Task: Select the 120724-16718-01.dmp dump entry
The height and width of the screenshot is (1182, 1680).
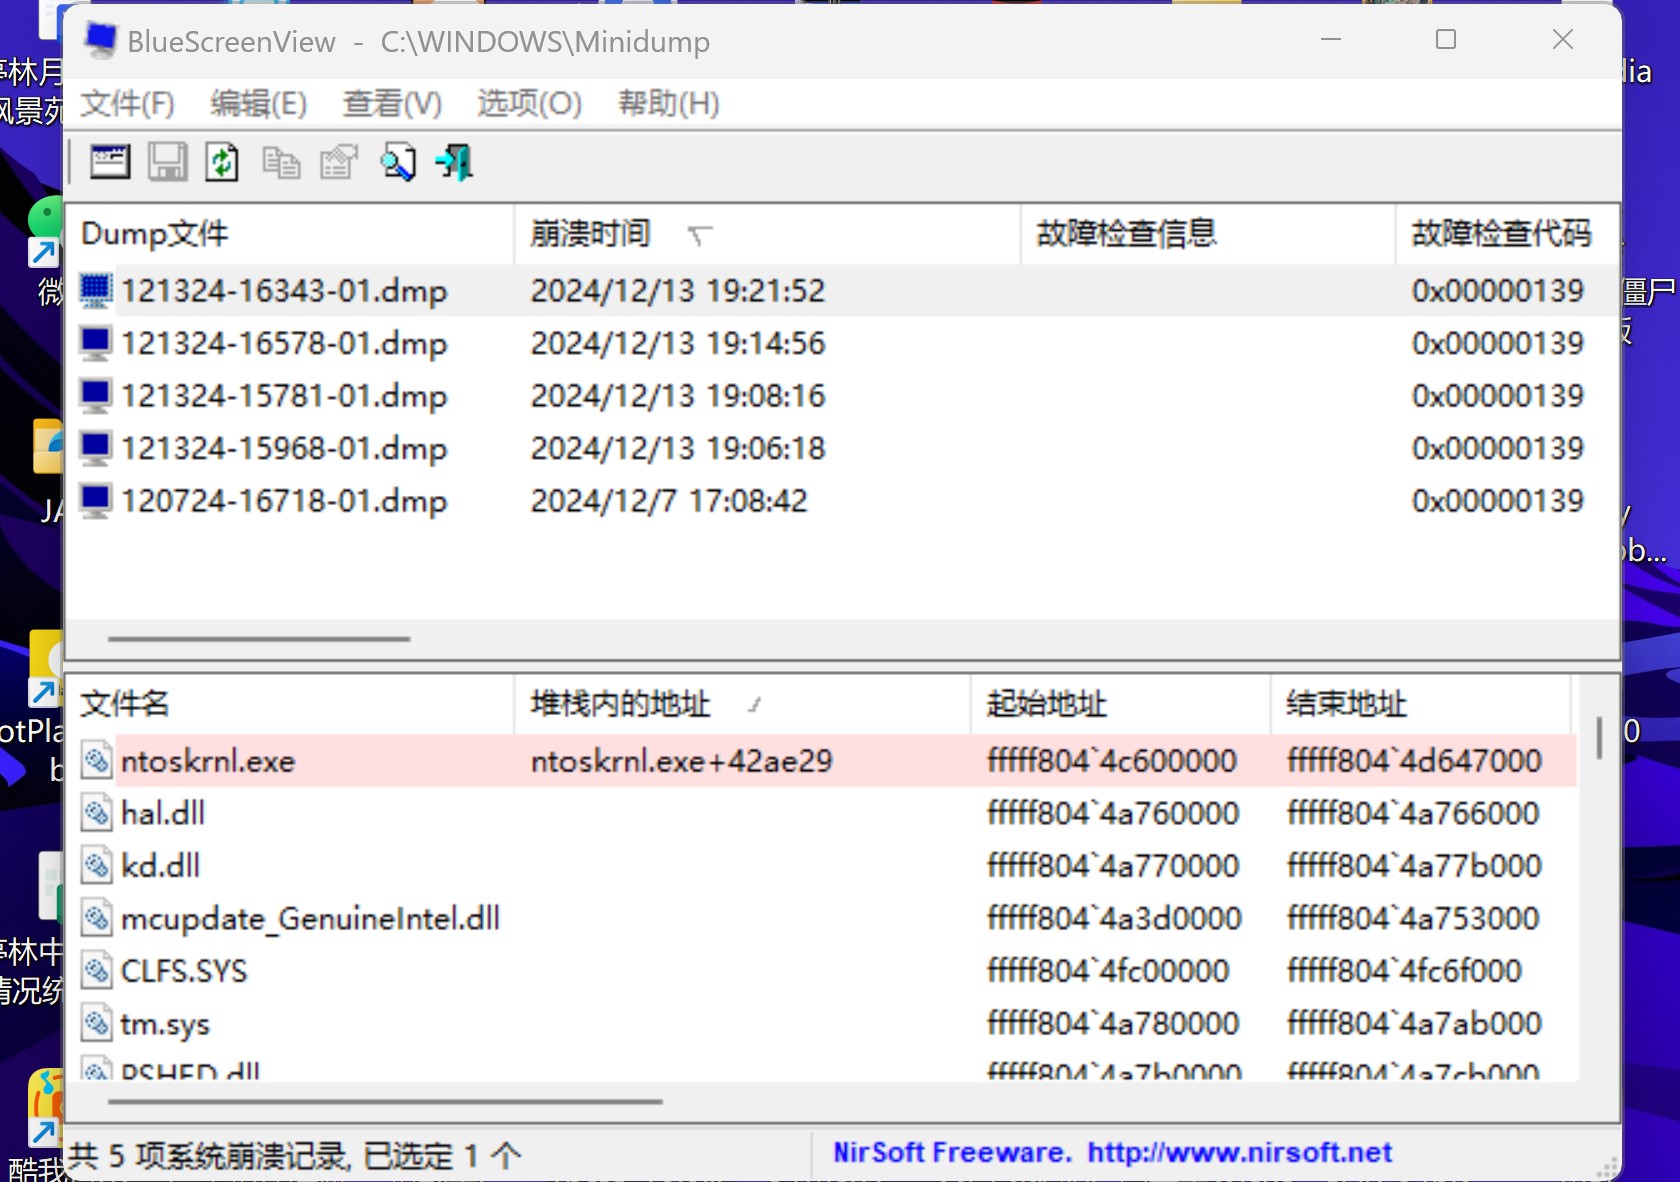Action: 283,500
